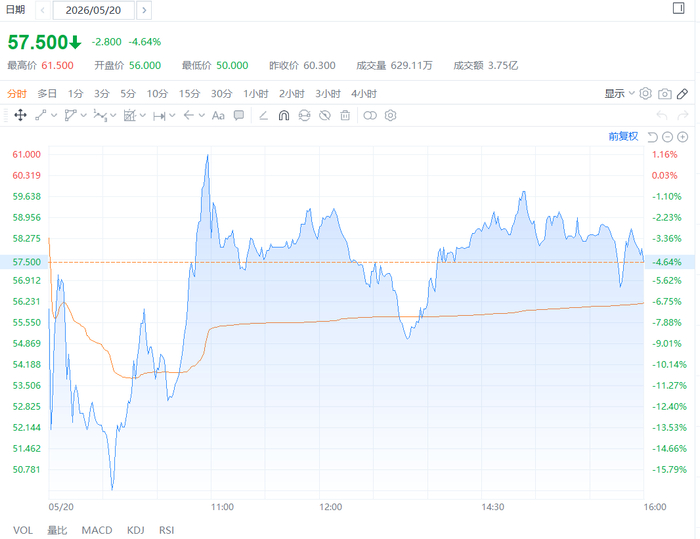700x539 pixels.
Task: Open line tool dropdown arrow
Action: click(54, 116)
